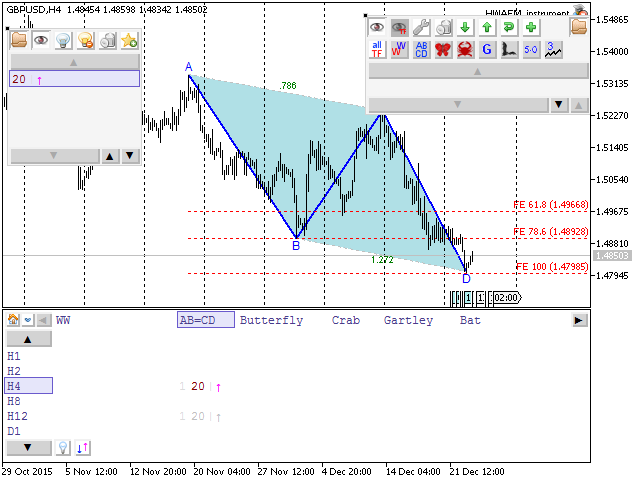Toggle the red butterfly pattern button
The width and height of the screenshot is (640, 480).
coord(443,50)
